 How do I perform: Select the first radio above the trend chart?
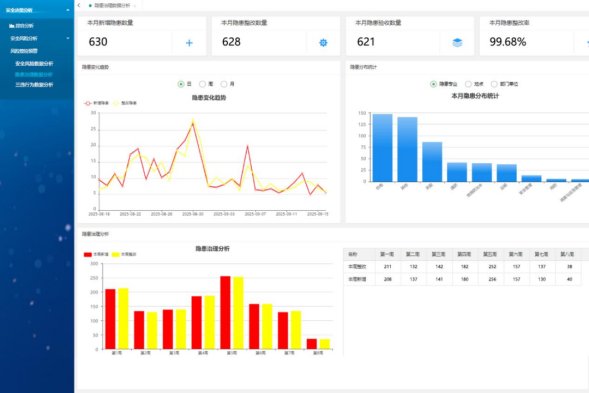coord(181,84)
